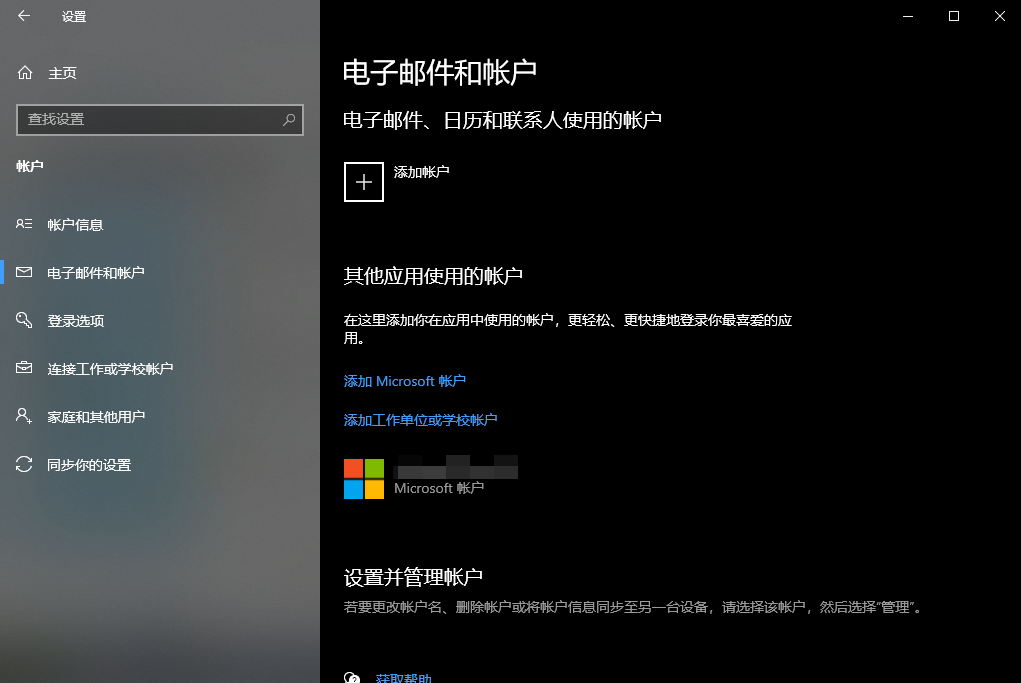The width and height of the screenshot is (1021, 683).
Task: Click the 设置并管理帐户 heading
Action: coord(413,577)
